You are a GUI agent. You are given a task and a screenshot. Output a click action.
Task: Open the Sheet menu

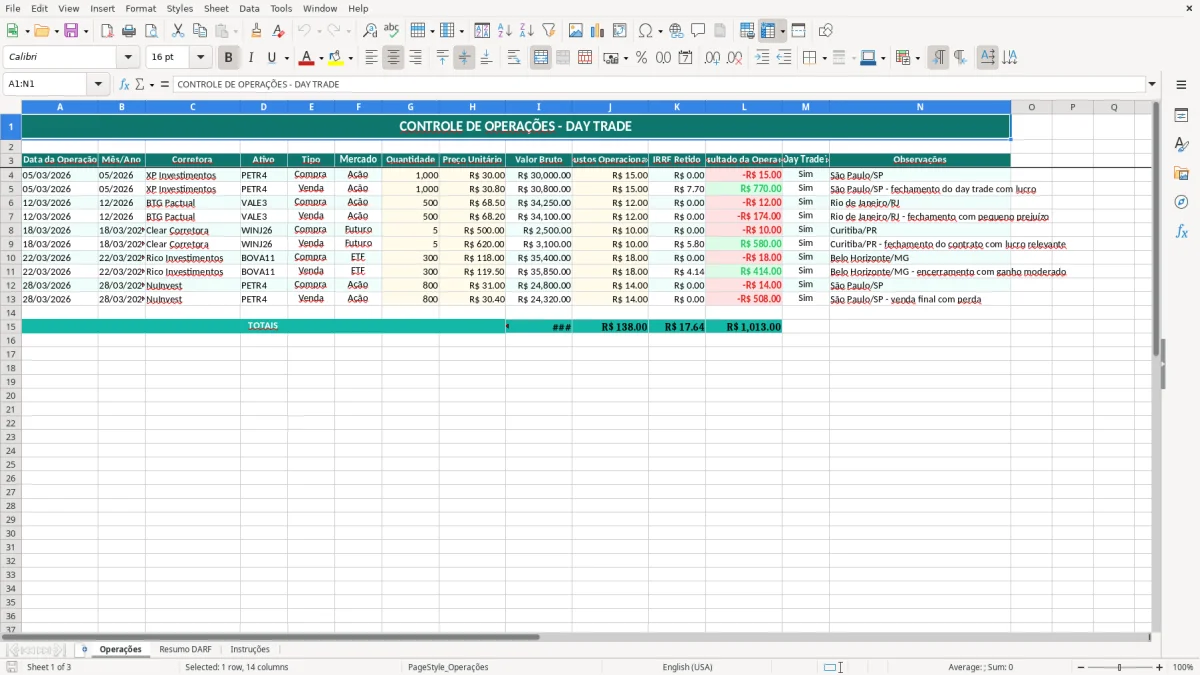pyautogui.click(x=216, y=8)
